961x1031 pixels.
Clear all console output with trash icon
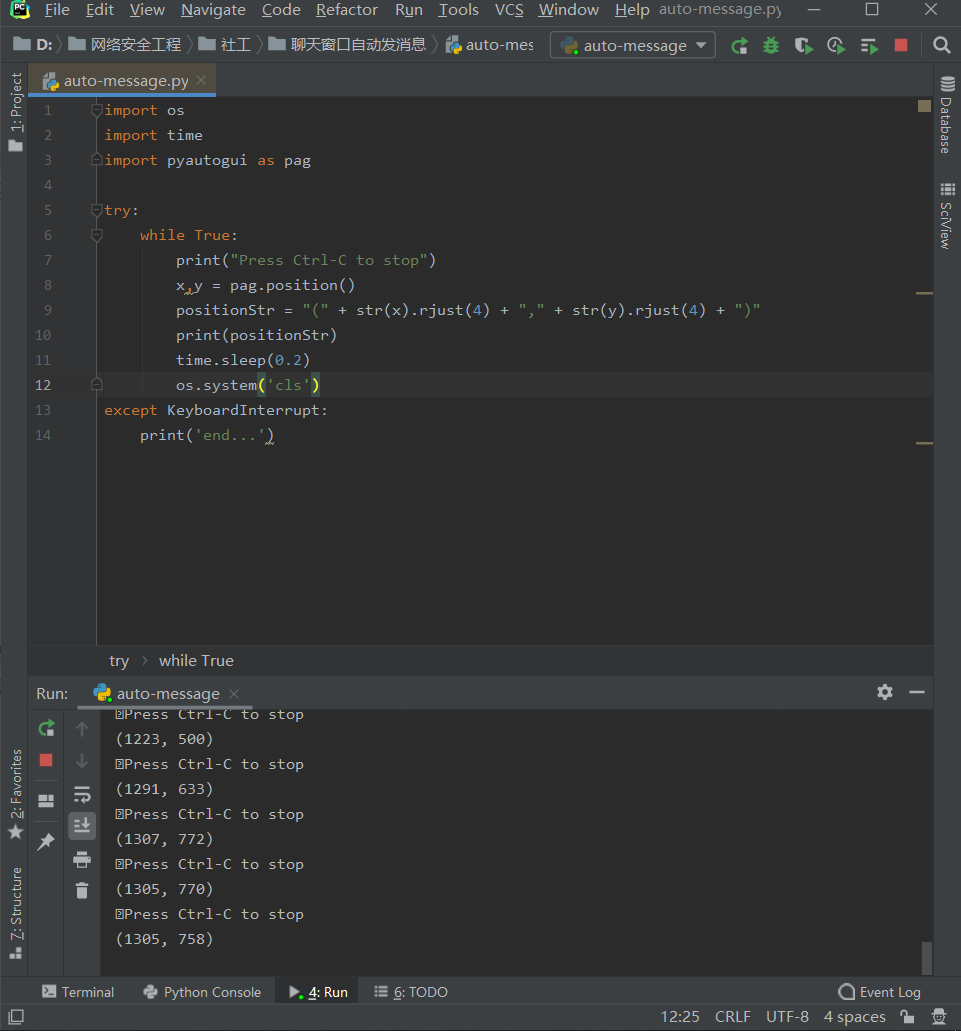point(82,890)
